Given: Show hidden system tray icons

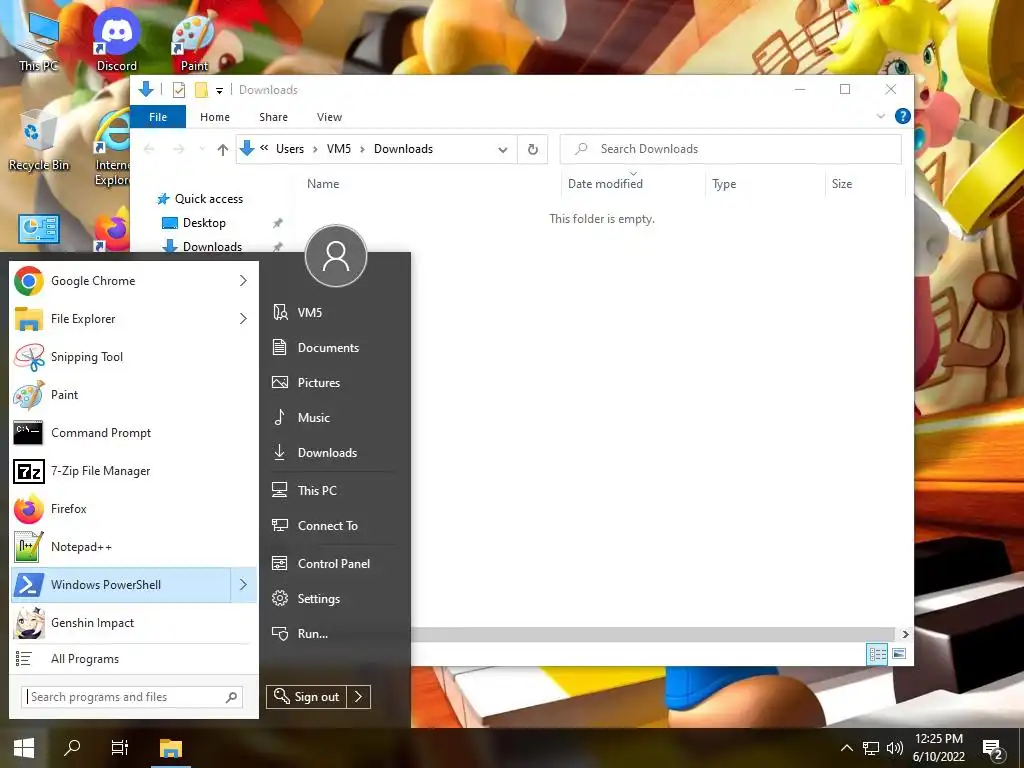Looking at the screenshot, I should pyautogui.click(x=846, y=748).
